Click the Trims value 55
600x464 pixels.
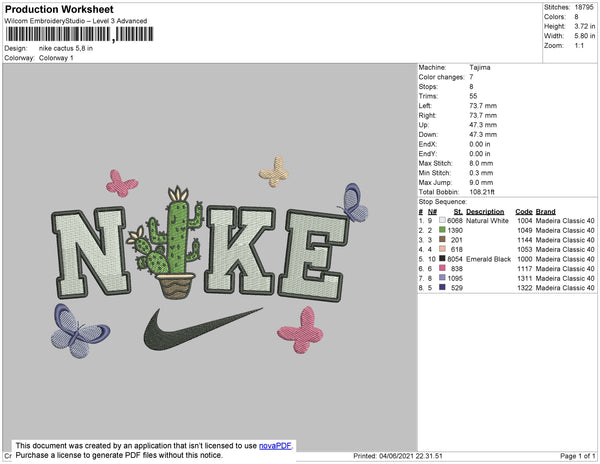473,96
